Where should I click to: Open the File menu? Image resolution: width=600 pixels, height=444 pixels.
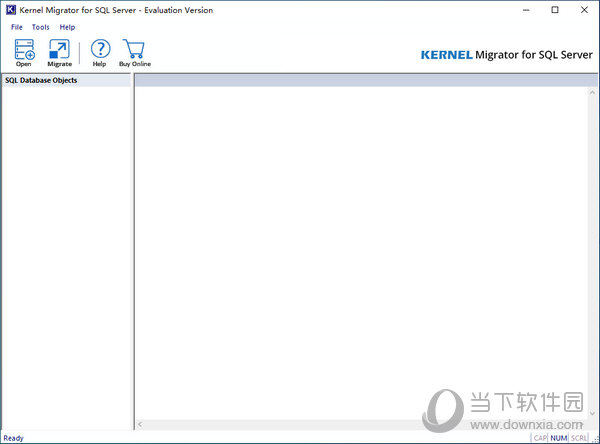(x=16, y=27)
